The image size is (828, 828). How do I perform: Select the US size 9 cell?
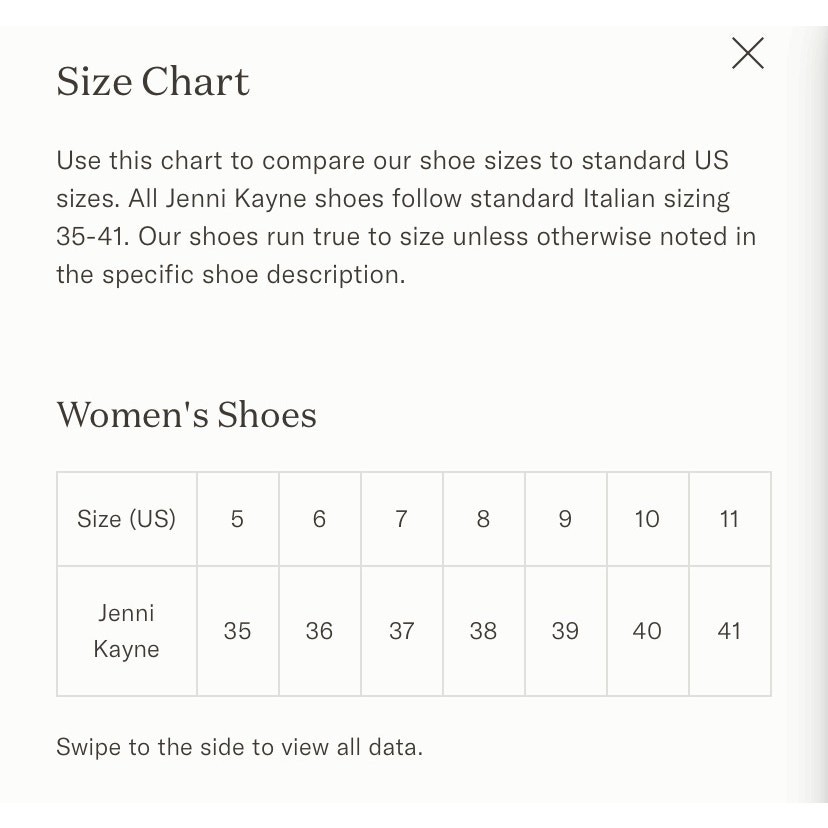(x=566, y=519)
